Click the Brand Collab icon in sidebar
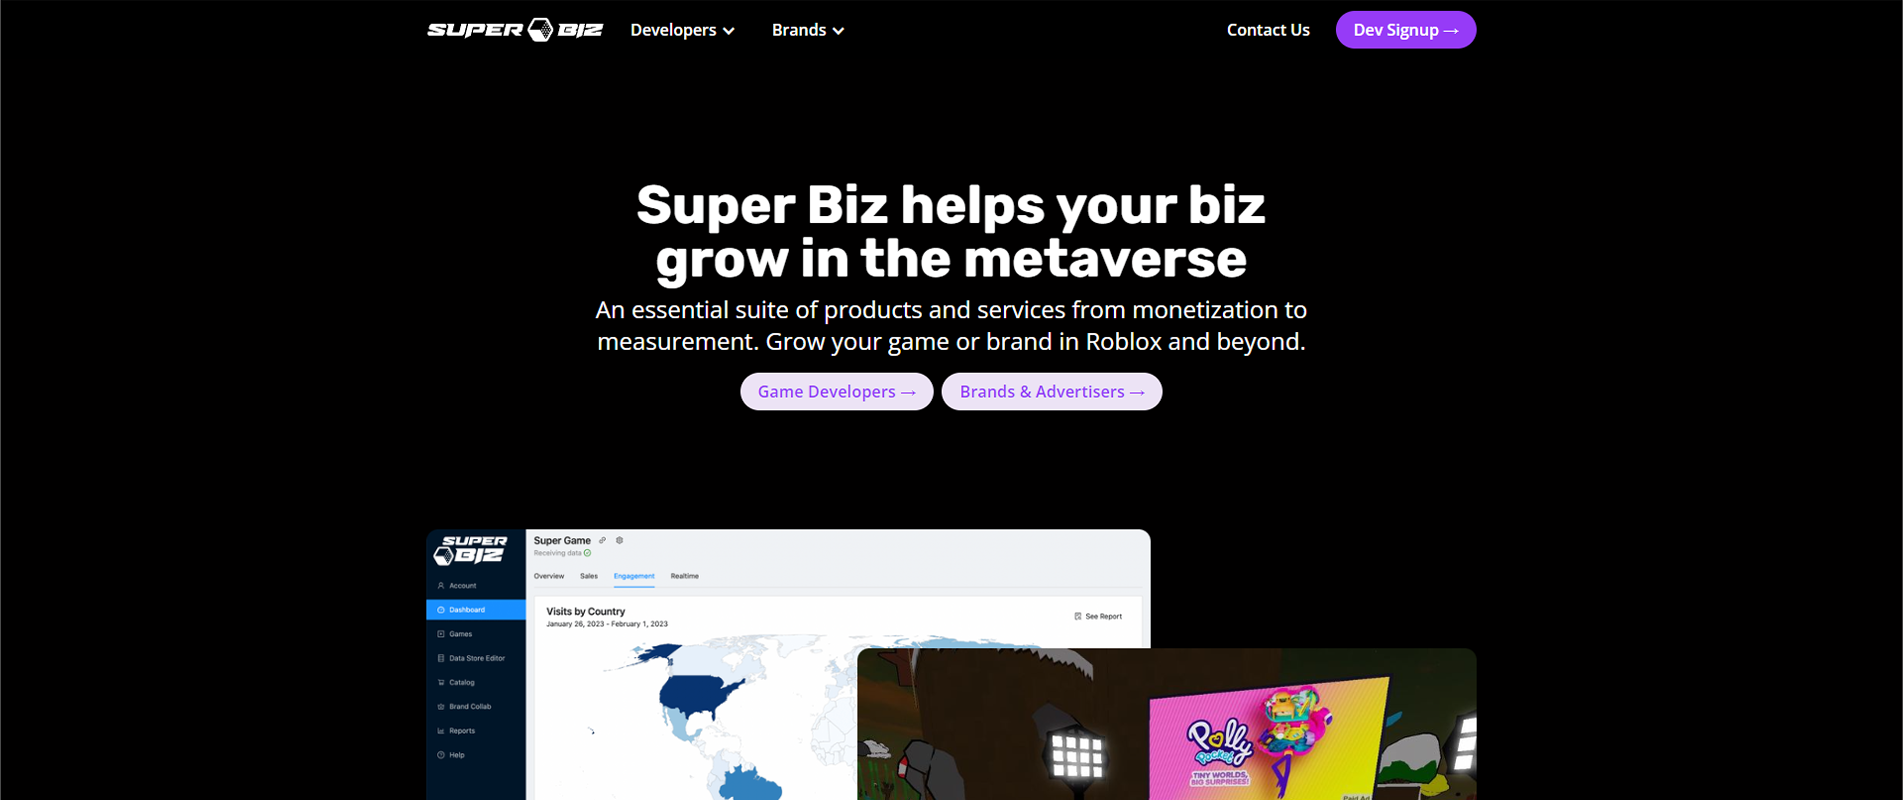This screenshot has height=800, width=1903. tap(441, 707)
